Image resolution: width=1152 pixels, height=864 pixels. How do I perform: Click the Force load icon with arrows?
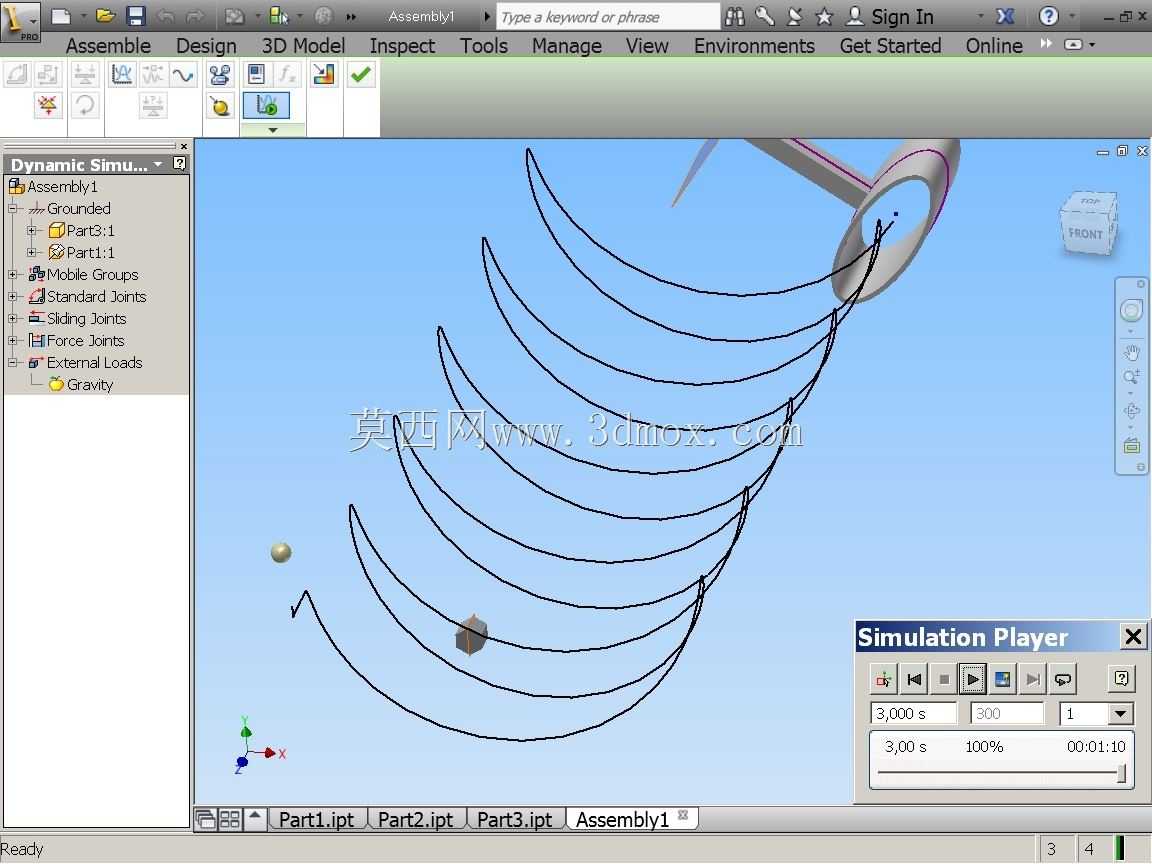(x=85, y=74)
